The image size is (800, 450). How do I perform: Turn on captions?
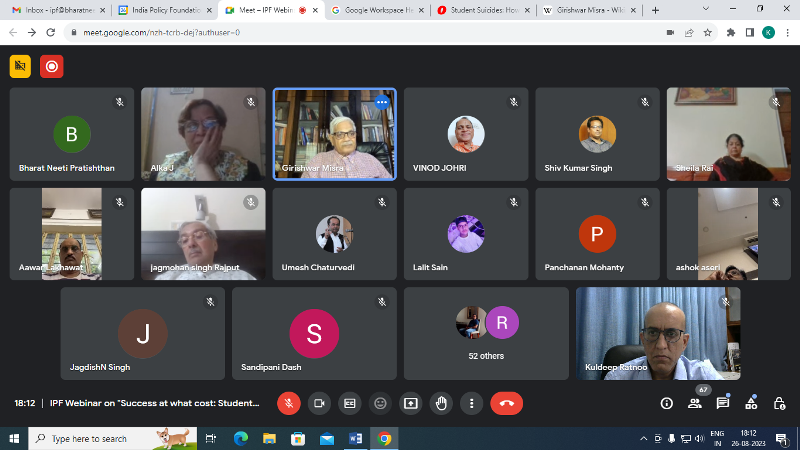(350, 403)
